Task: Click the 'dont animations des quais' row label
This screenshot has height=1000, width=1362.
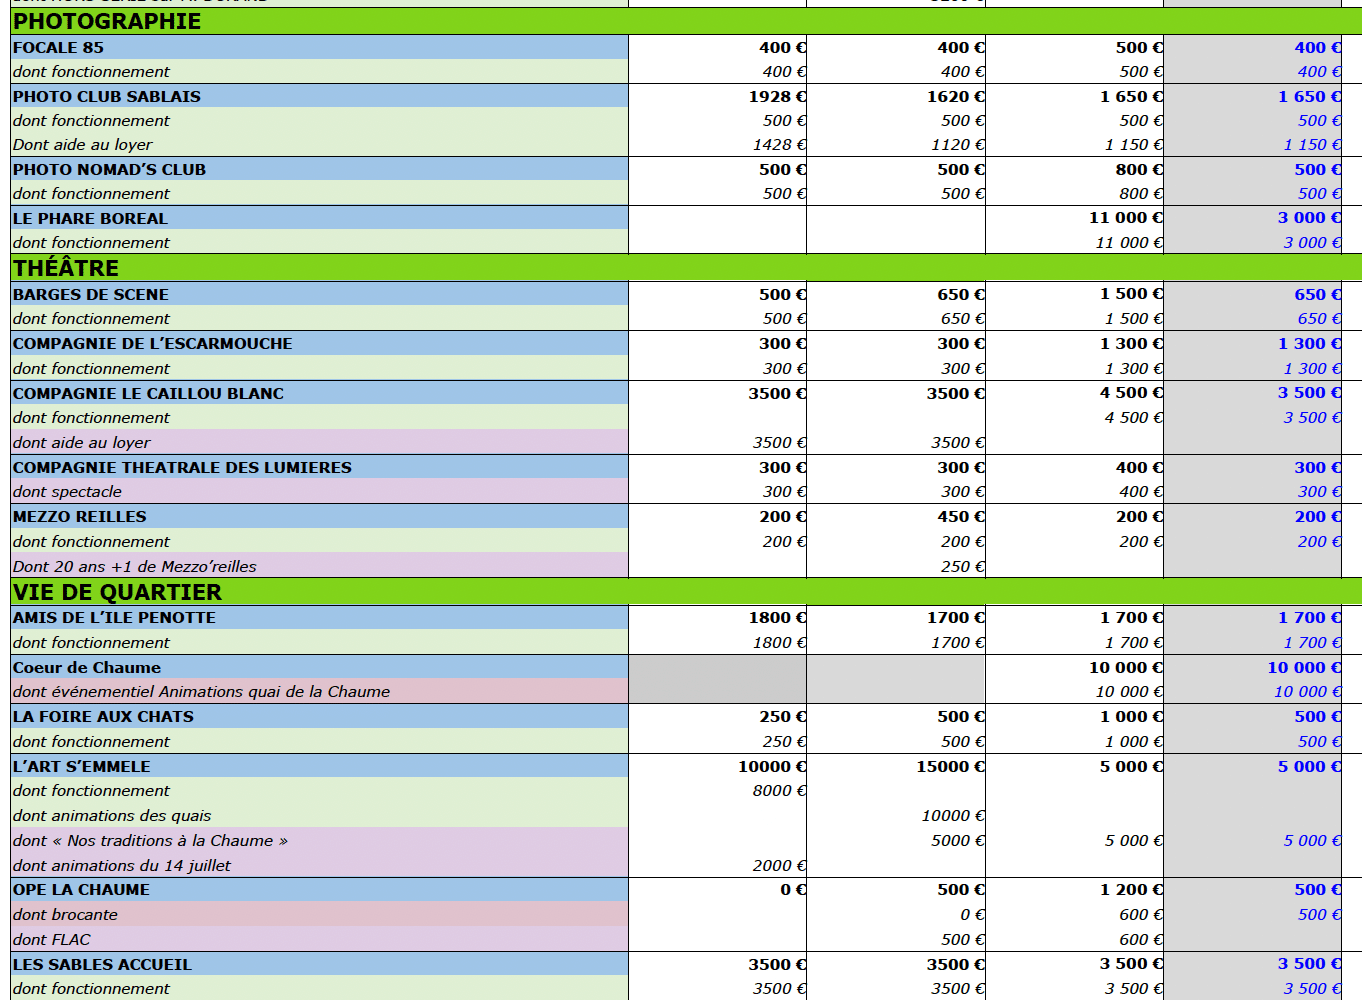Action: point(112,815)
